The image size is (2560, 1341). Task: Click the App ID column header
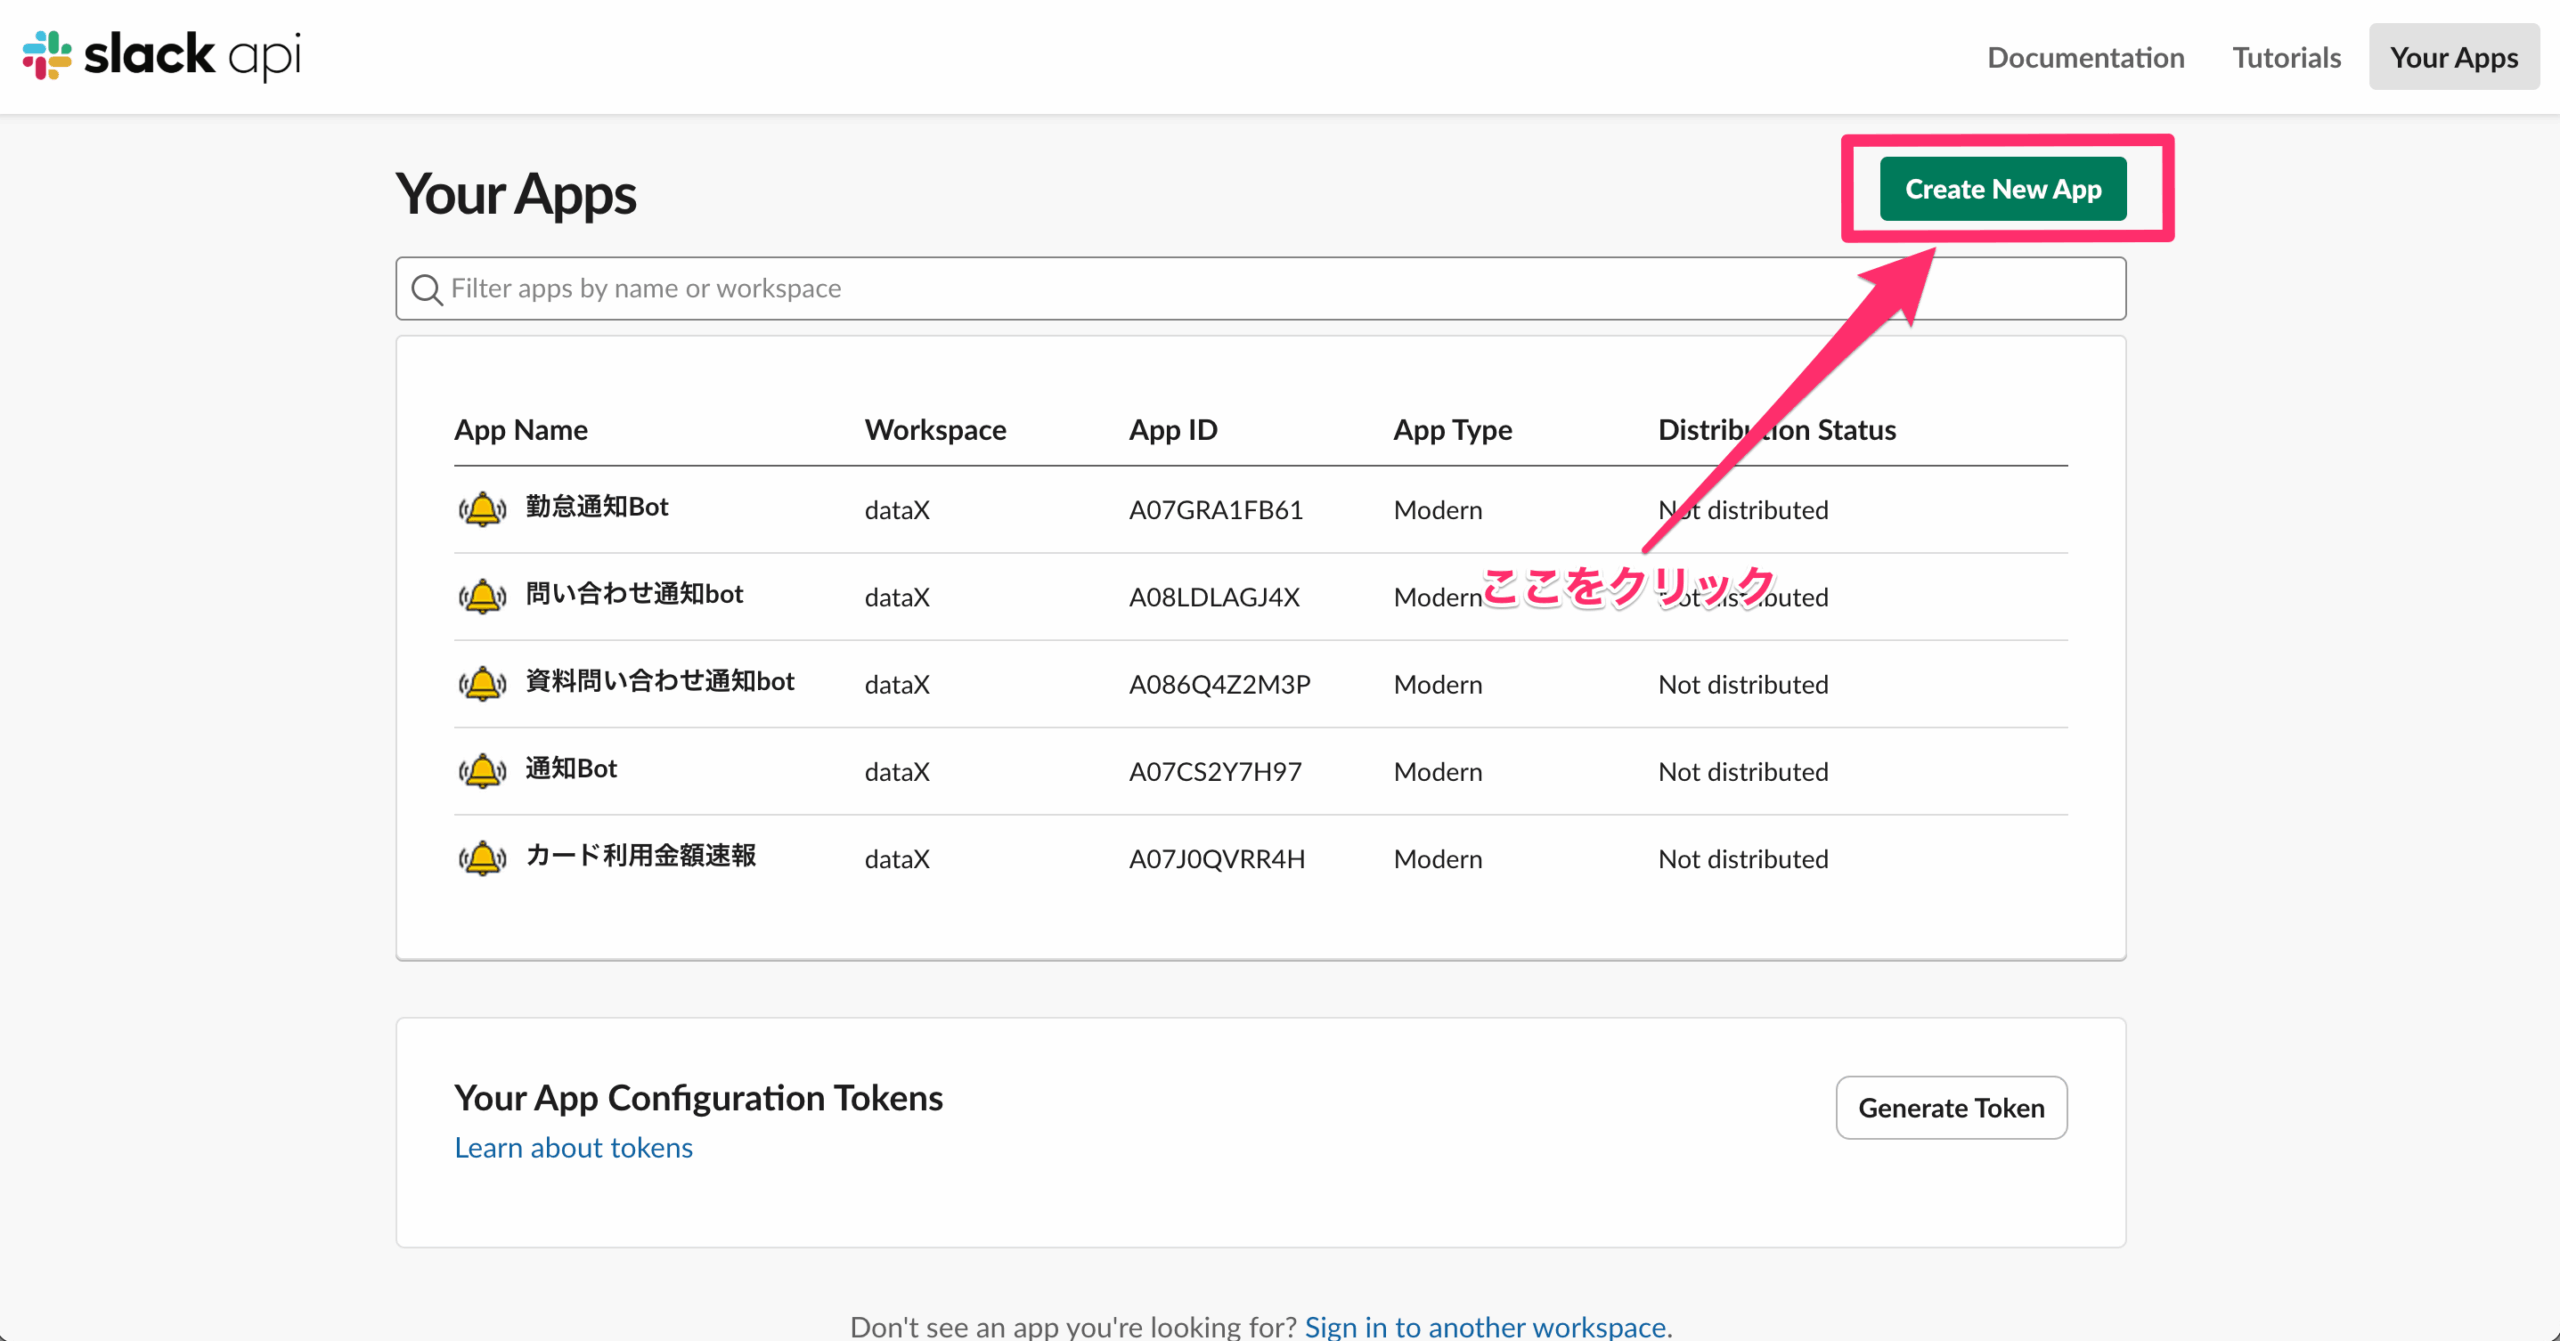click(1173, 429)
